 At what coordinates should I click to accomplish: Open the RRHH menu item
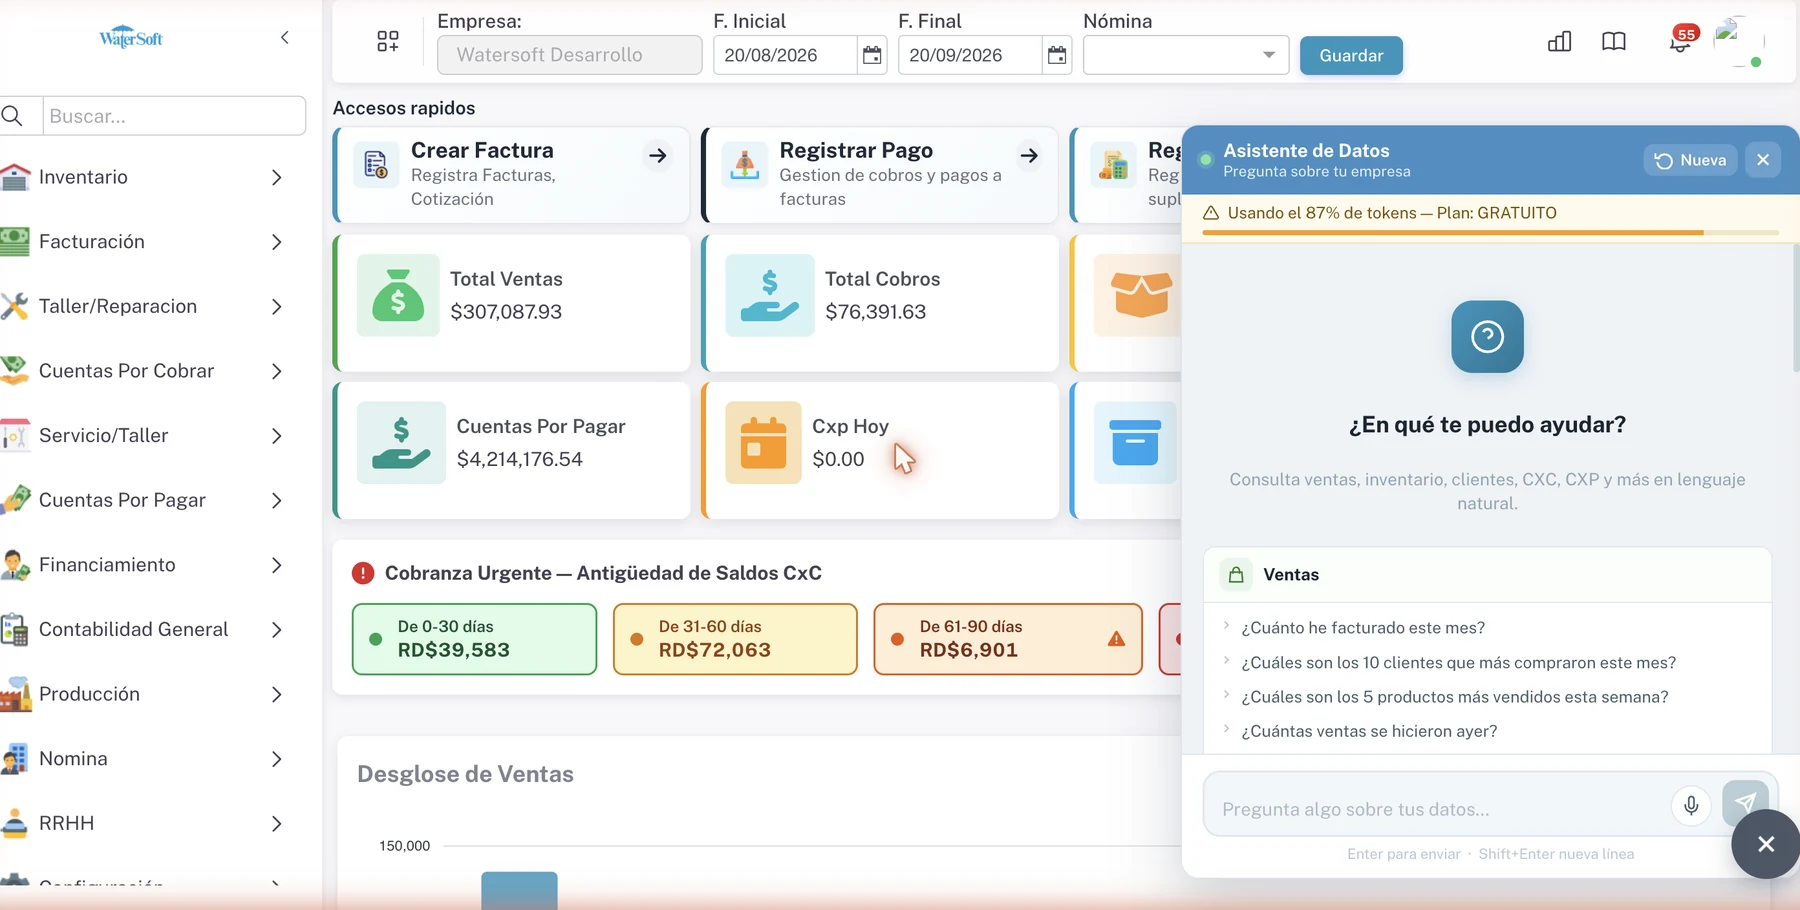tap(145, 823)
